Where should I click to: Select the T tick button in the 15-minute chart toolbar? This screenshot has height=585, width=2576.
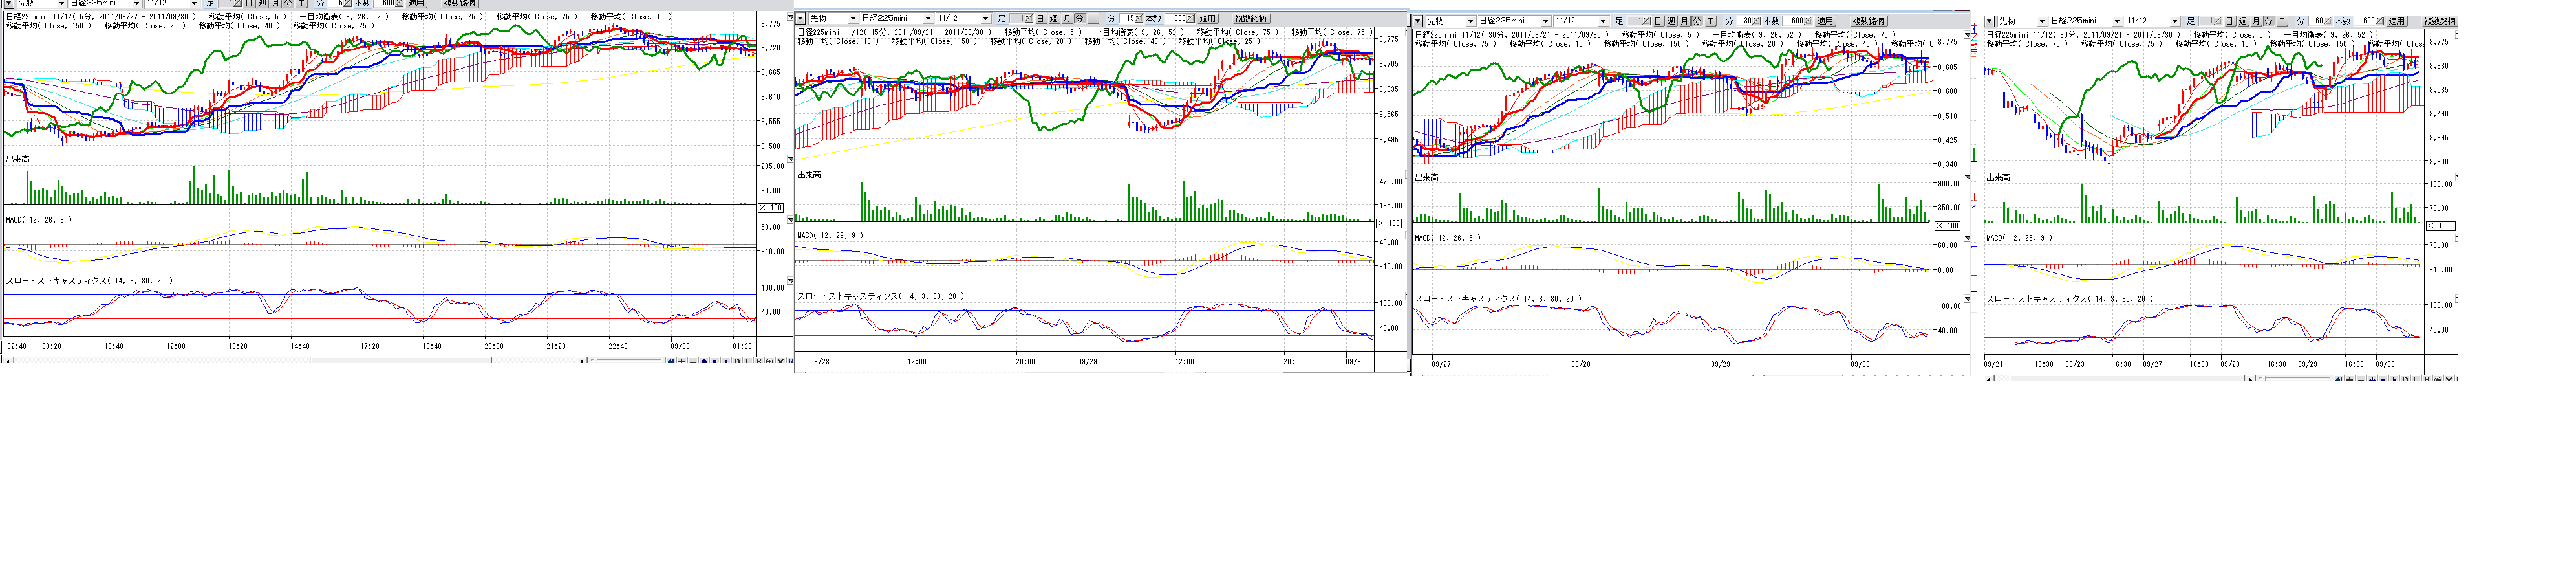click(1093, 19)
